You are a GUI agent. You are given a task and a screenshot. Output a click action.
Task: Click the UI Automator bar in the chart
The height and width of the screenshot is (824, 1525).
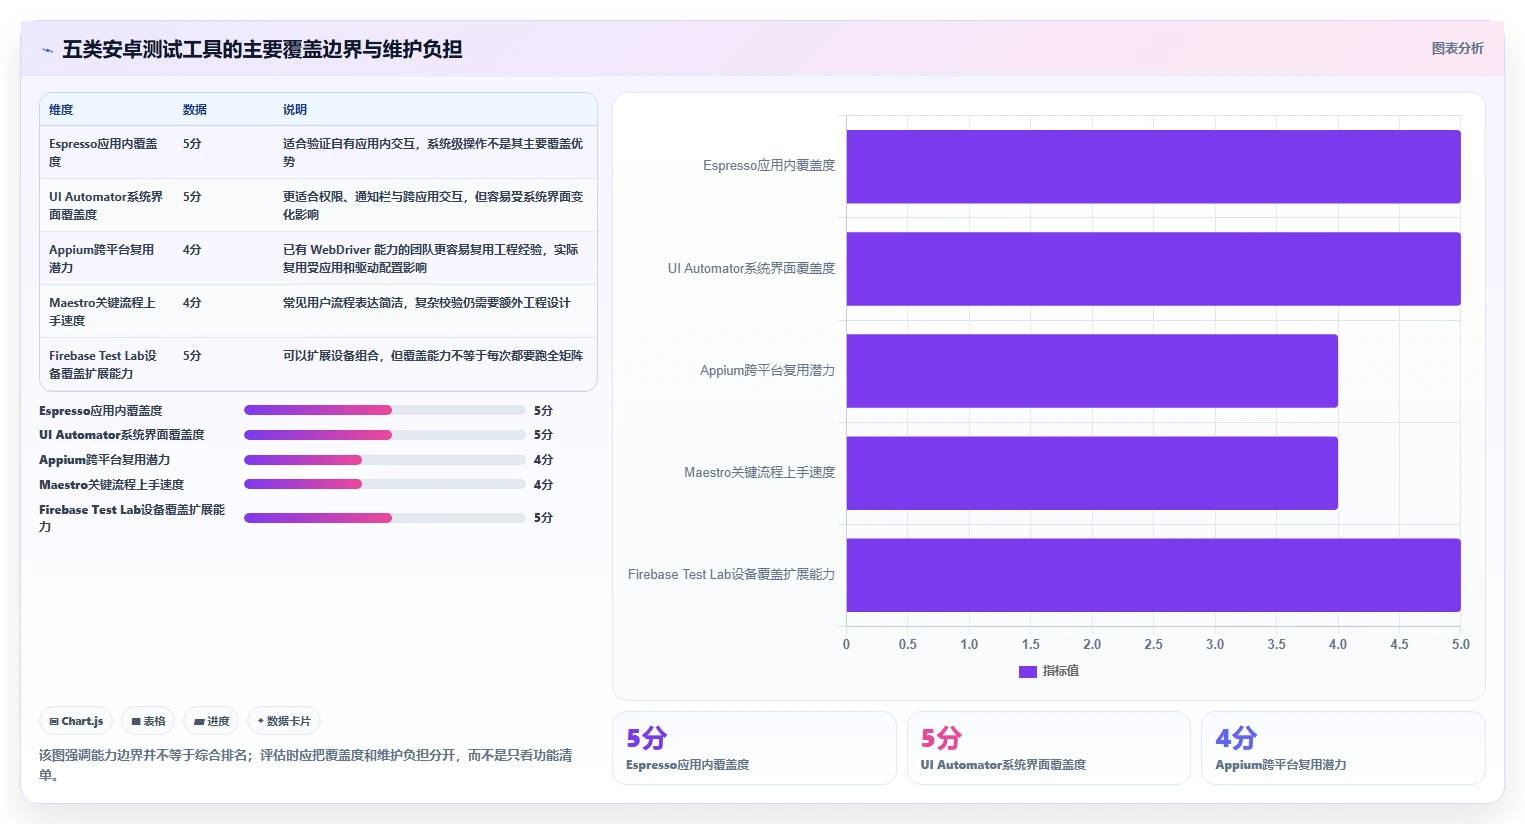click(1153, 269)
